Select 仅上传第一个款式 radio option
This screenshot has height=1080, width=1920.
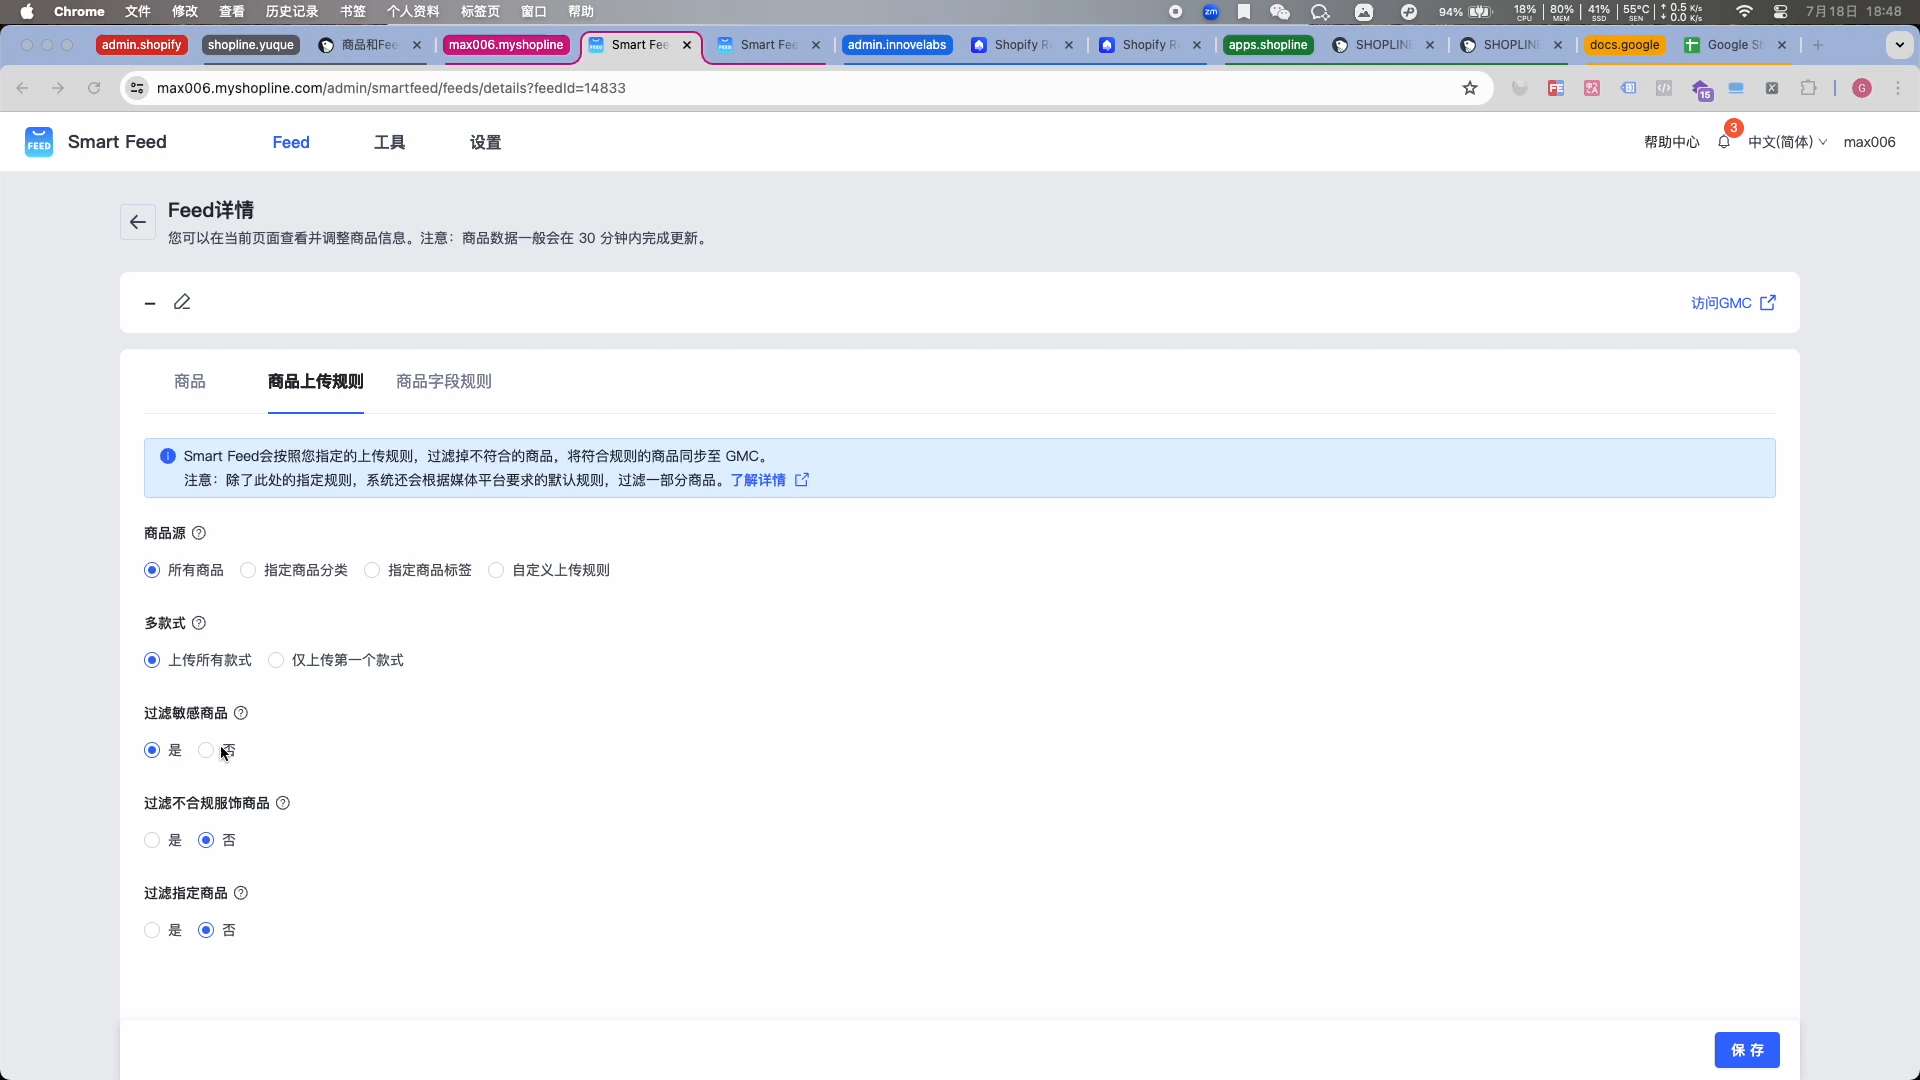click(x=276, y=660)
